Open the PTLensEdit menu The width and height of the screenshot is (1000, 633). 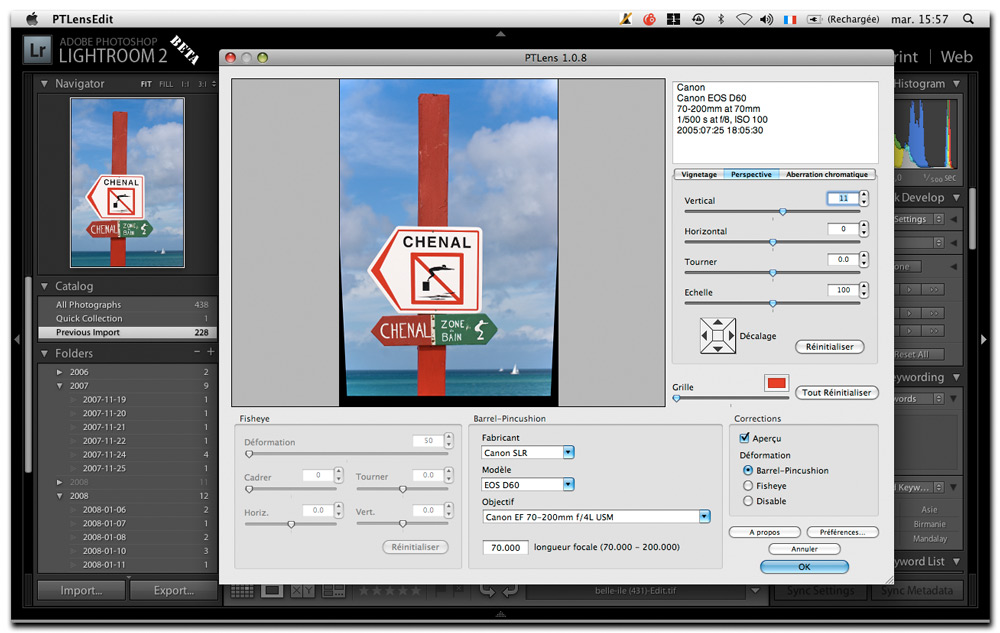83,19
